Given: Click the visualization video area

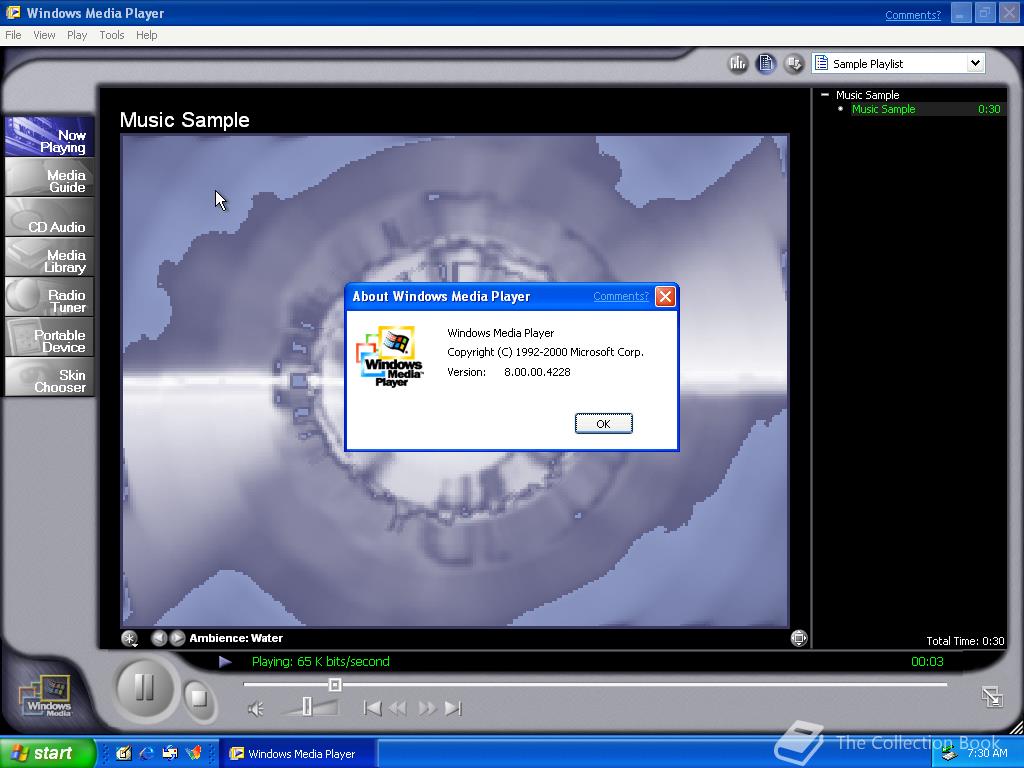Looking at the screenshot, I should [x=455, y=381].
